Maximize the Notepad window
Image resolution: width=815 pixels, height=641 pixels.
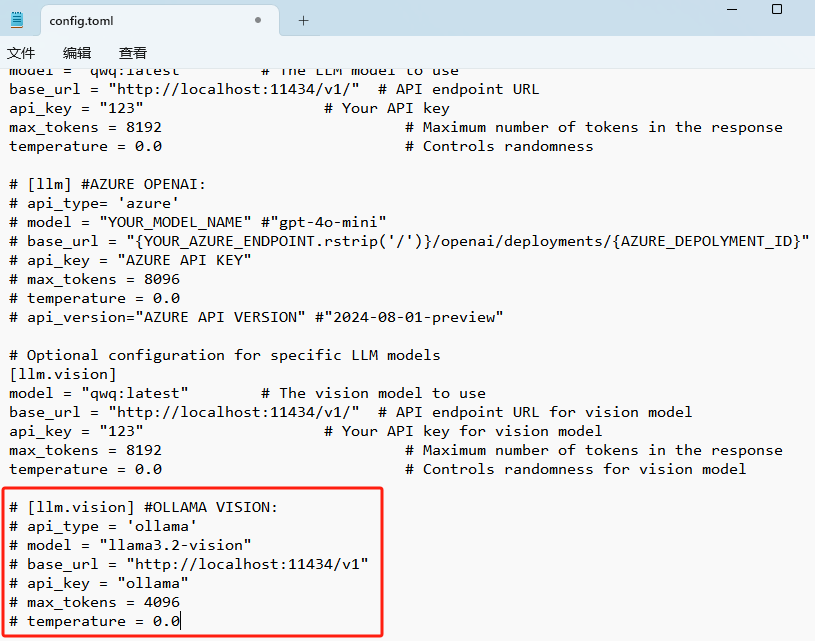point(777,9)
